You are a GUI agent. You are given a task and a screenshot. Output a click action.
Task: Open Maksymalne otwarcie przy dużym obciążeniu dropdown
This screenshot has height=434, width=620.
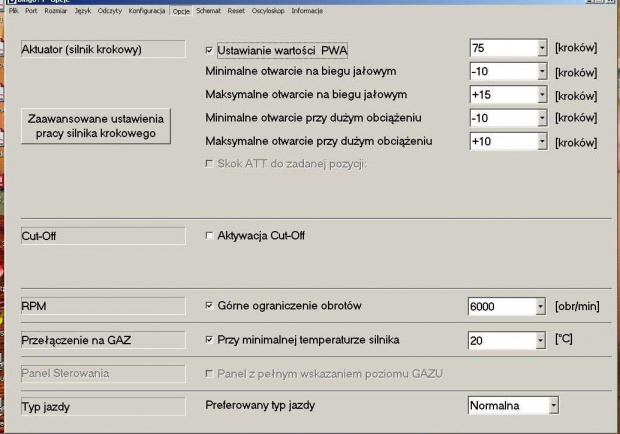point(541,142)
